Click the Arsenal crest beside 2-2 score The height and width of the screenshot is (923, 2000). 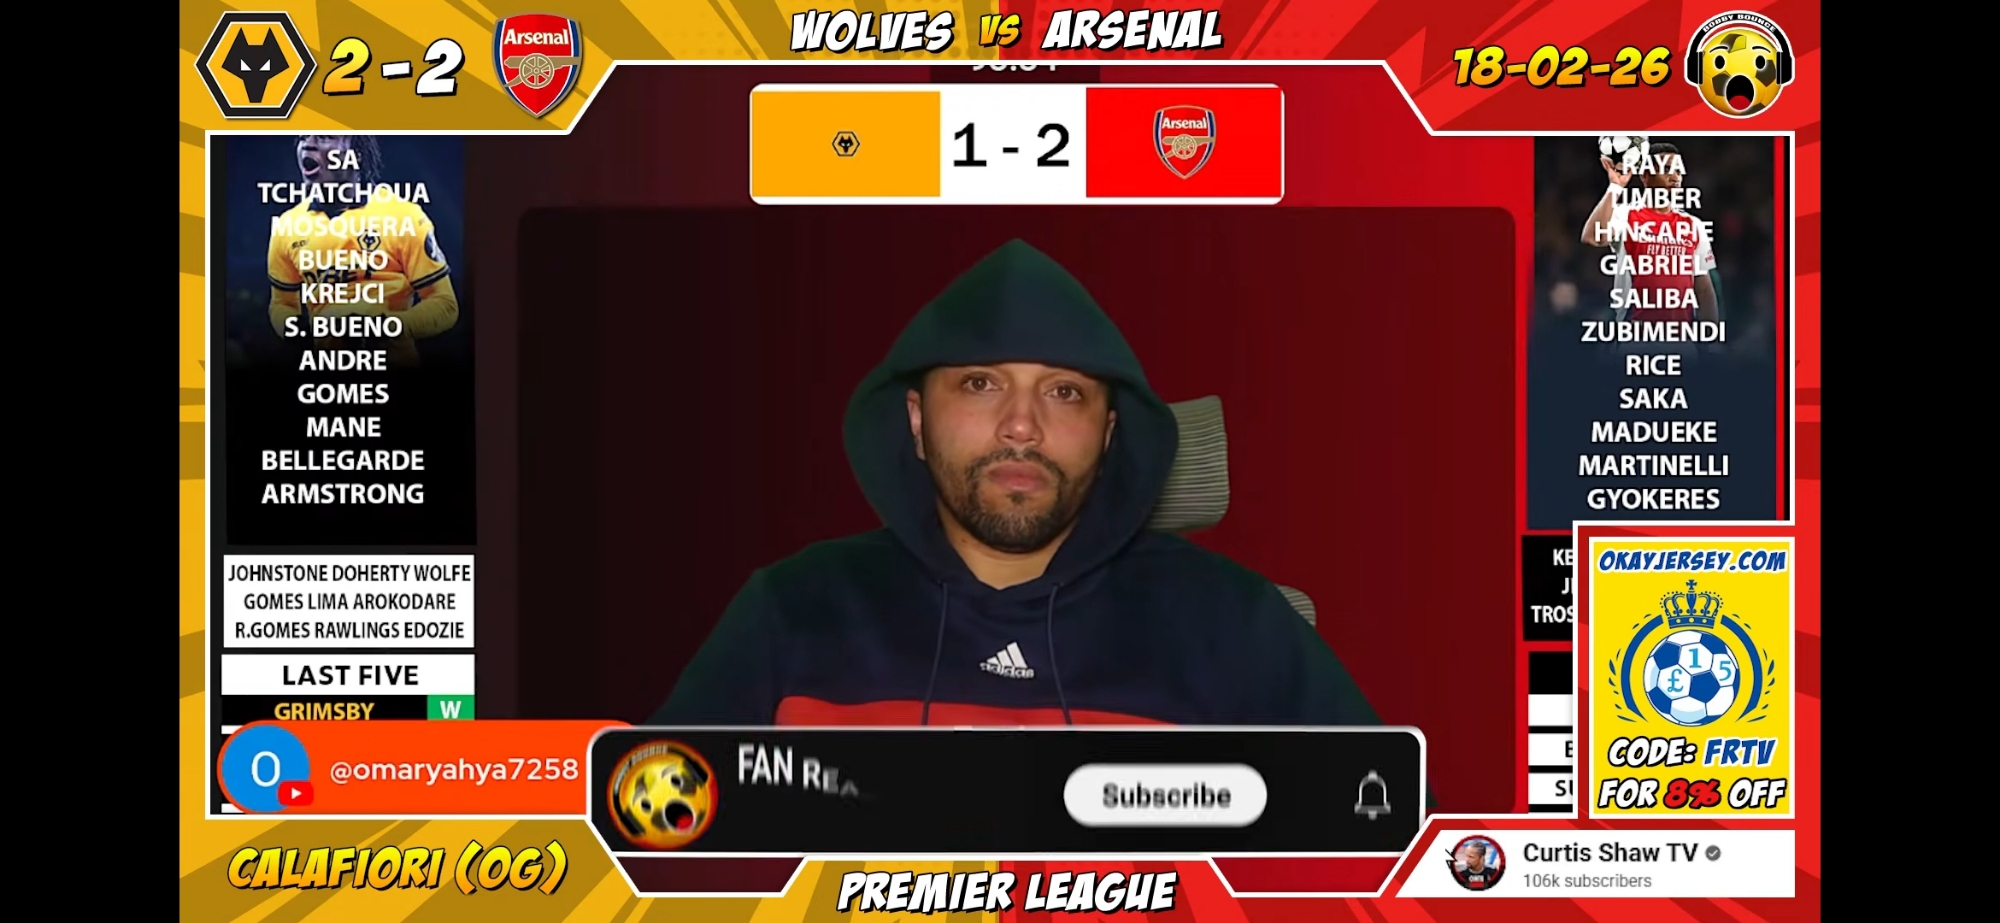pos(537,67)
